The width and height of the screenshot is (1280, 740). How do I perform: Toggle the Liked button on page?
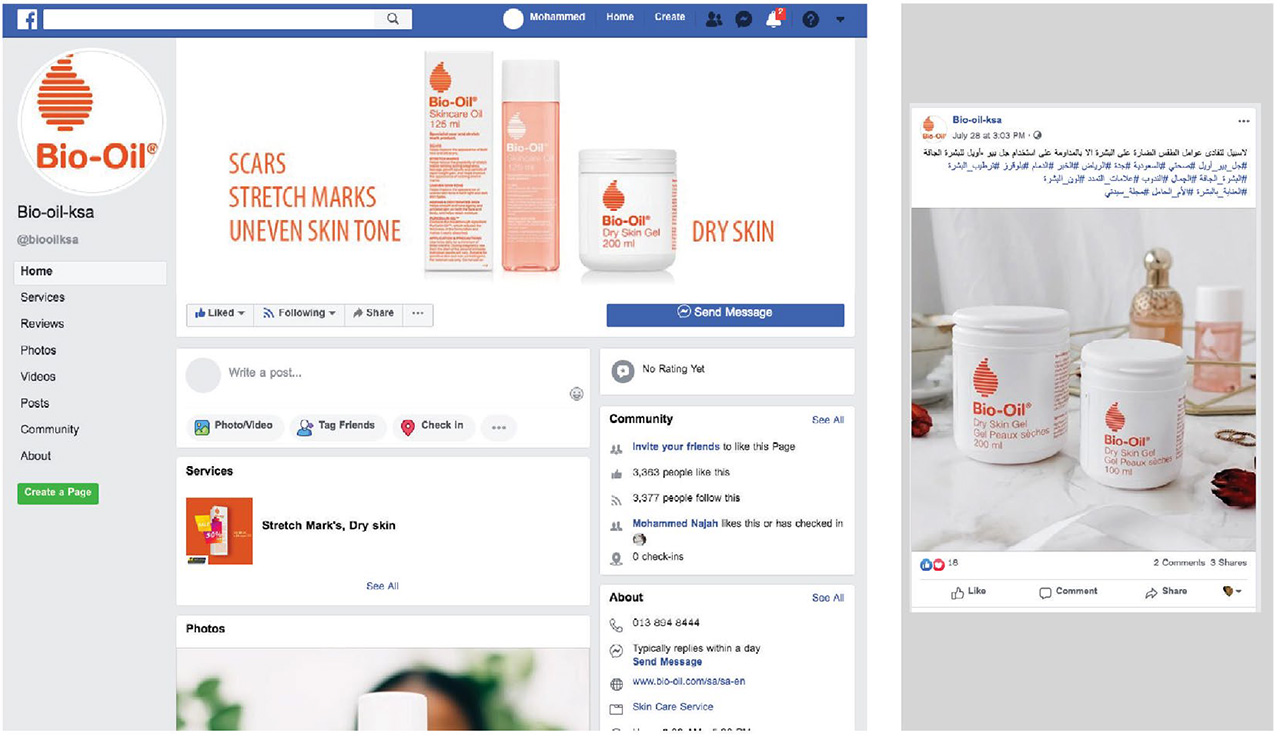(x=220, y=313)
